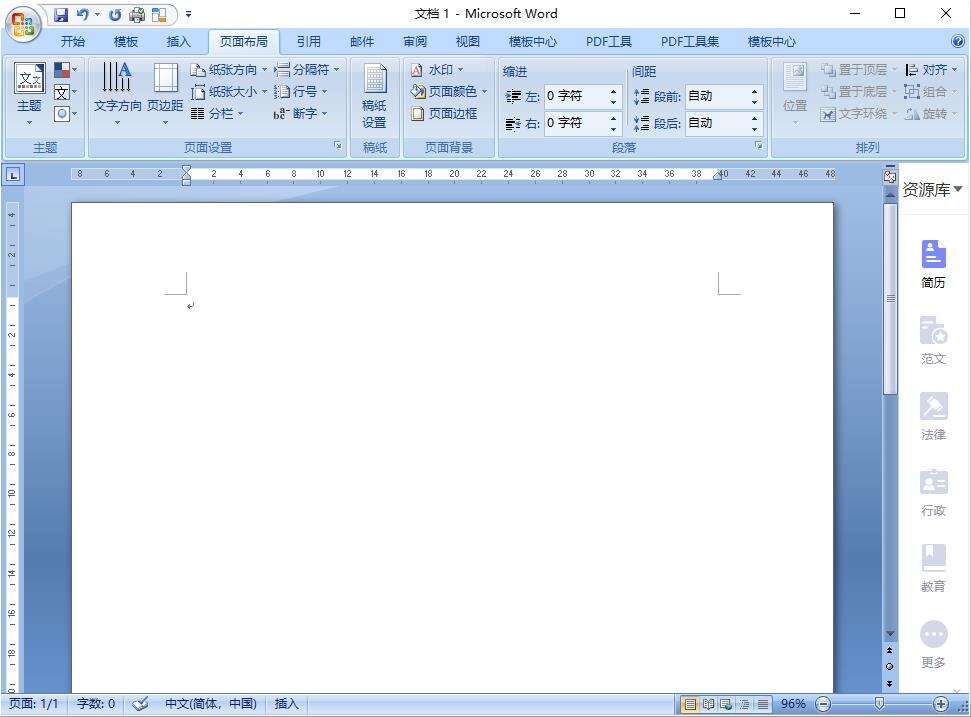Click 页面: 1/1 in the status bar
The height and width of the screenshot is (717, 971).
point(33,704)
